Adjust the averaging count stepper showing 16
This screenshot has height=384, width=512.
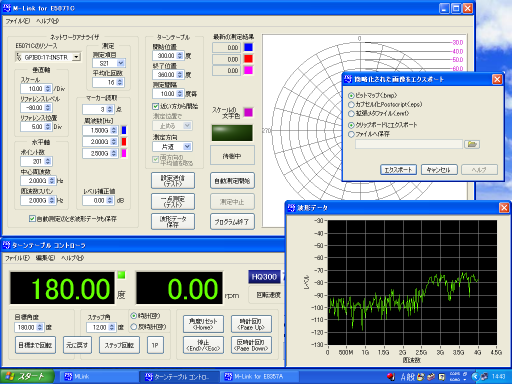[120, 82]
